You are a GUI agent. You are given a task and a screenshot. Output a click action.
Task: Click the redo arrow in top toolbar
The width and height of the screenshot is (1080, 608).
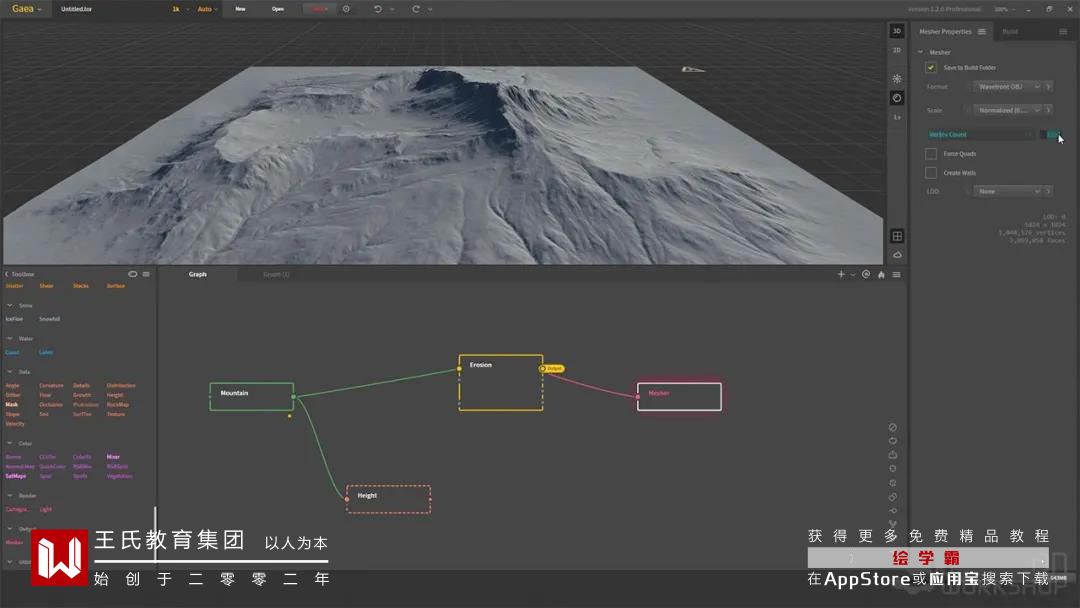point(416,9)
